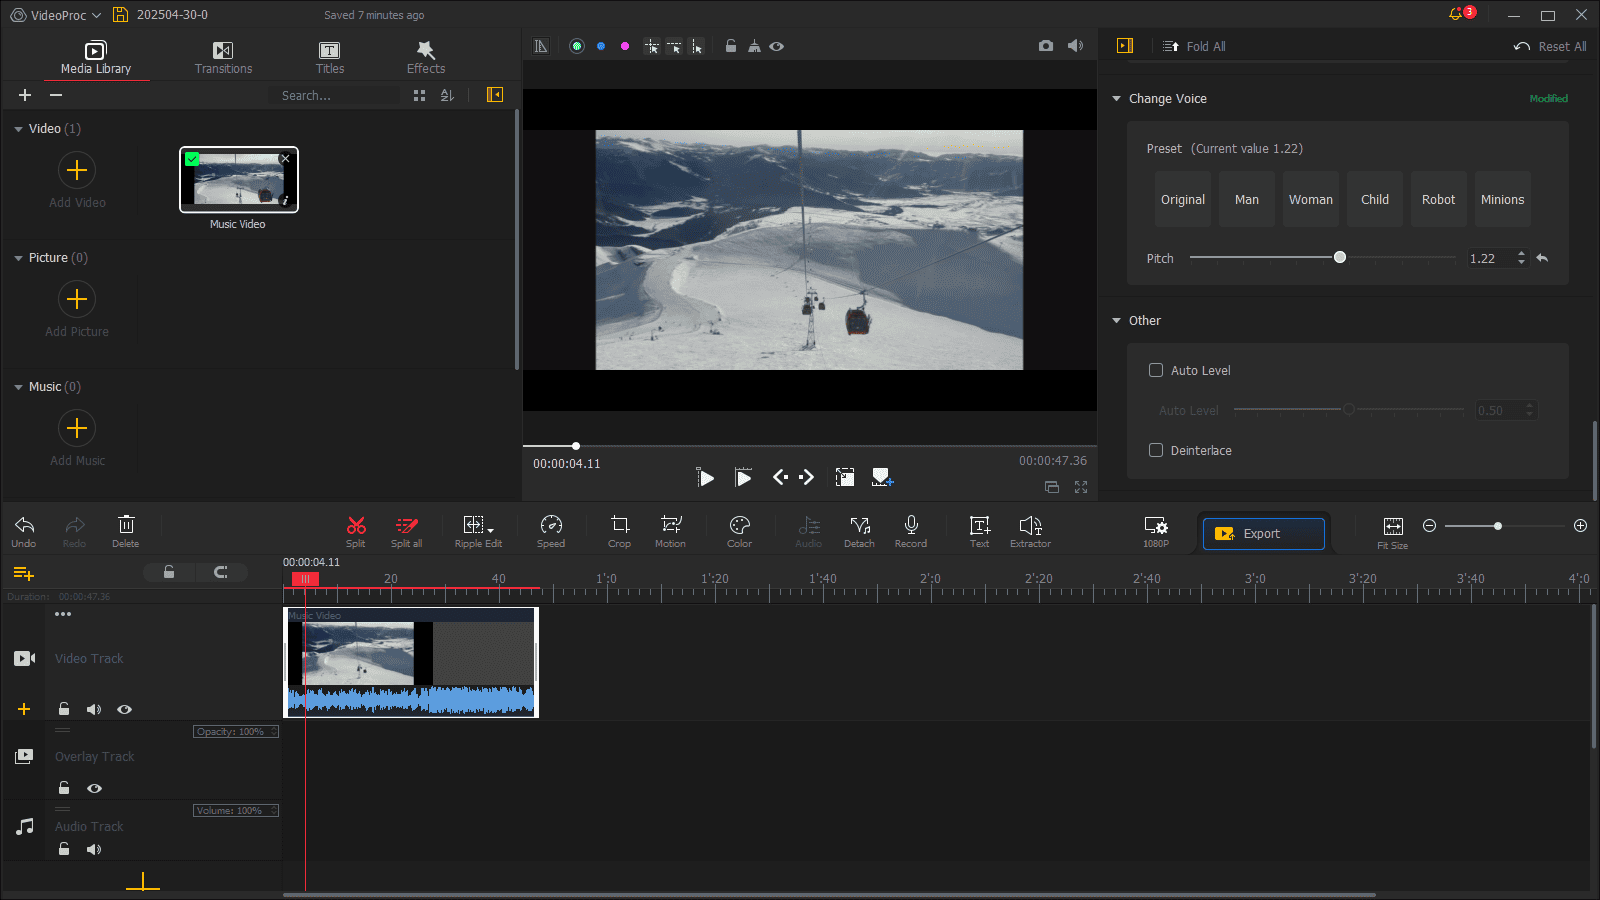The height and width of the screenshot is (900, 1600).
Task: Switch to the Effects tab
Action: point(426,58)
